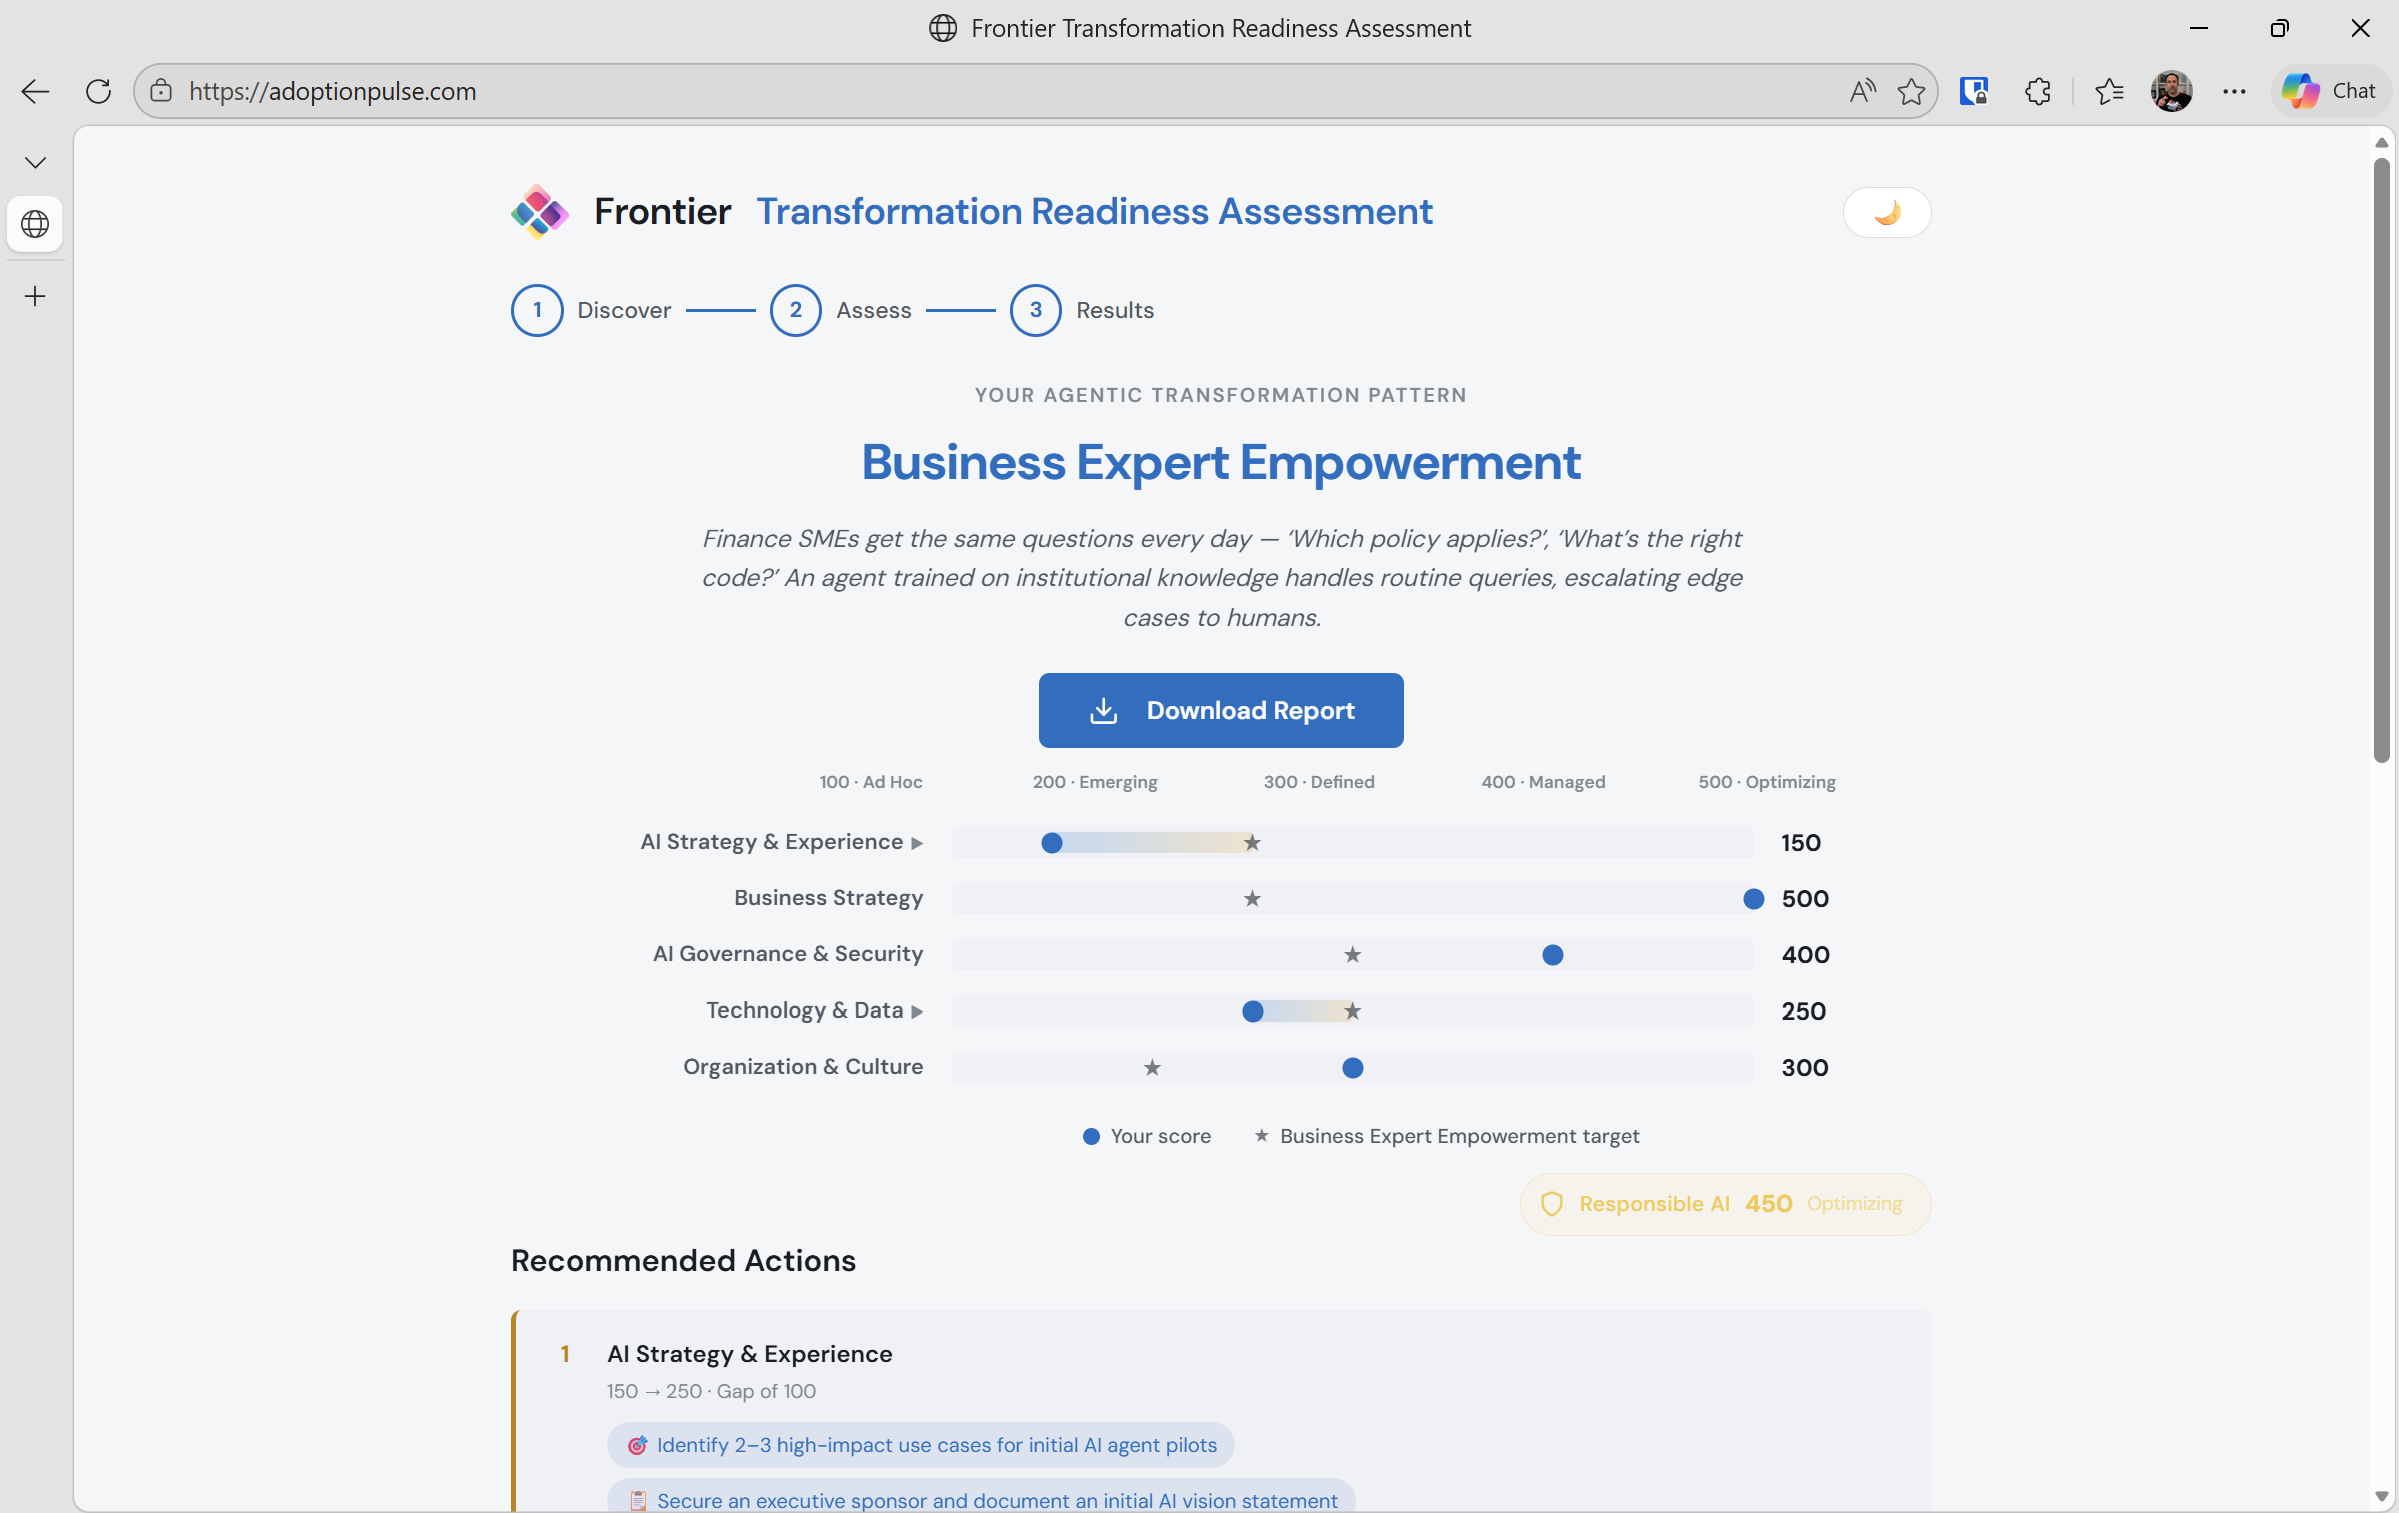Click the read aloud icon

click(x=1861, y=91)
